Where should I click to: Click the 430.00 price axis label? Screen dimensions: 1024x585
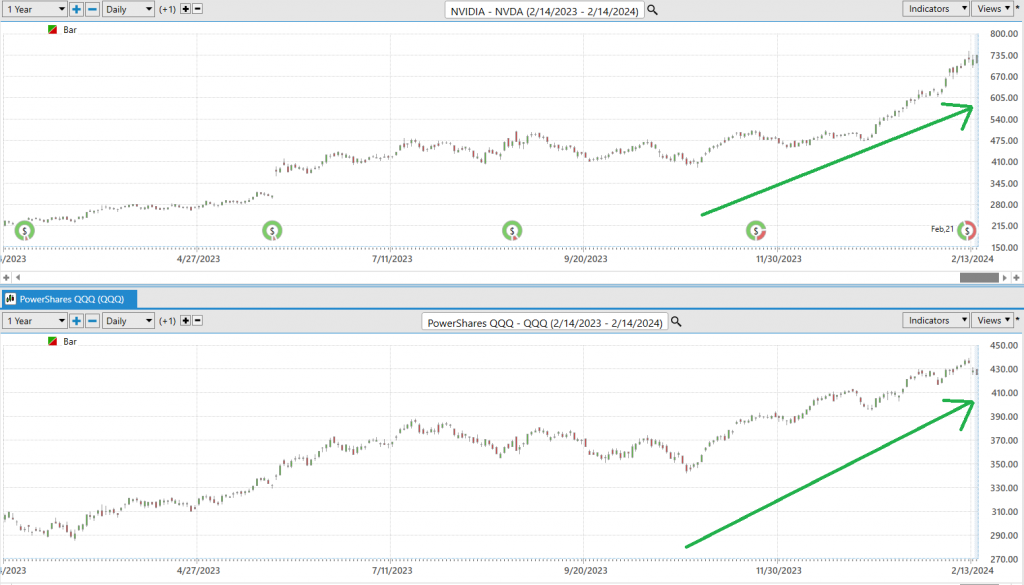point(1004,369)
